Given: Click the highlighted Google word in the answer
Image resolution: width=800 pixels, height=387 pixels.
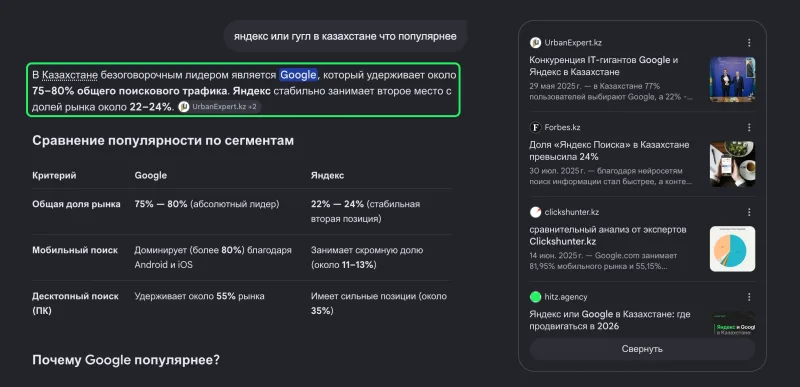Looking at the screenshot, I should [x=298, y=75].
